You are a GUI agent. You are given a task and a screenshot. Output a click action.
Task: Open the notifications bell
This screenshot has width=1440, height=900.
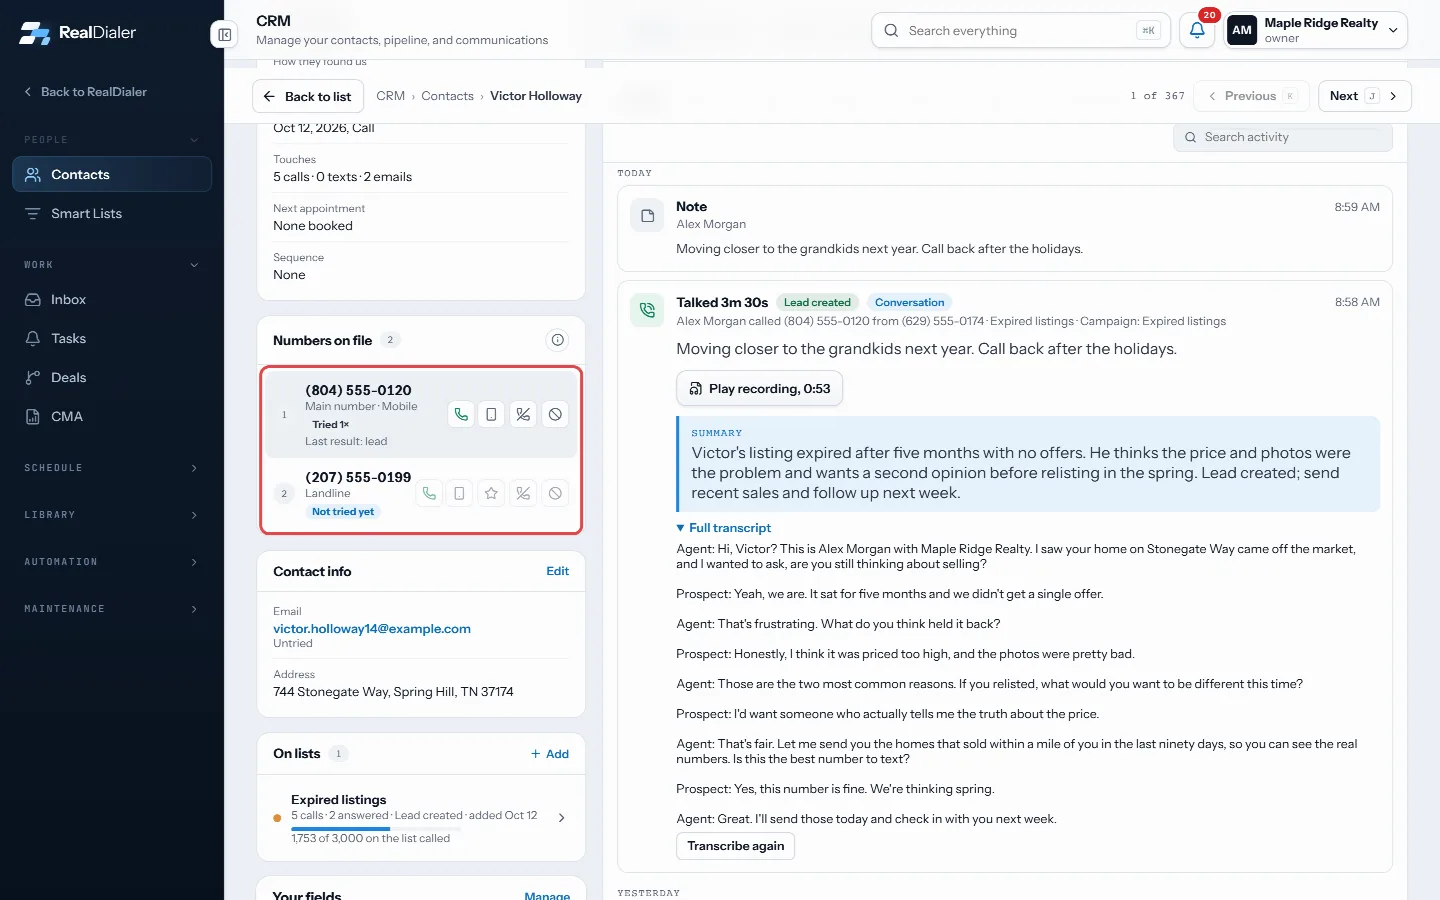pos(1197,30)
